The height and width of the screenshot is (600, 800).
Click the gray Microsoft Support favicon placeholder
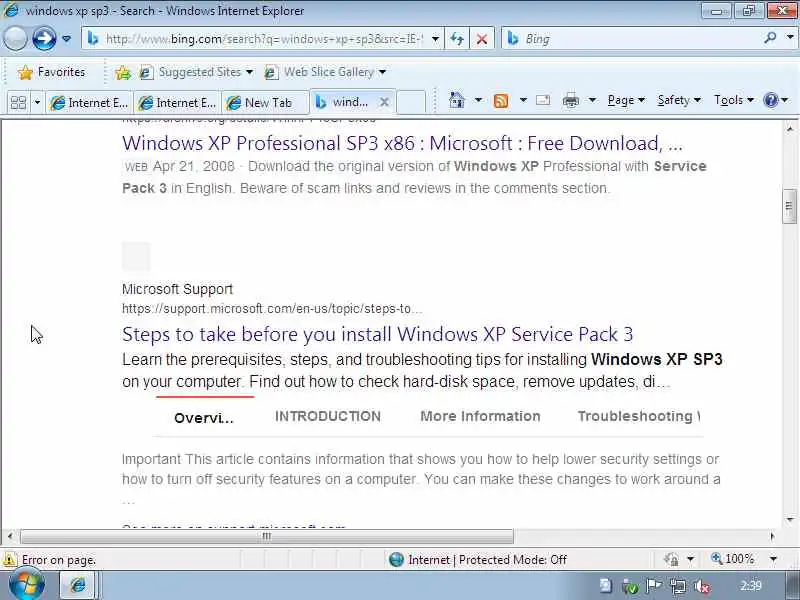click(x=136, y=256)
